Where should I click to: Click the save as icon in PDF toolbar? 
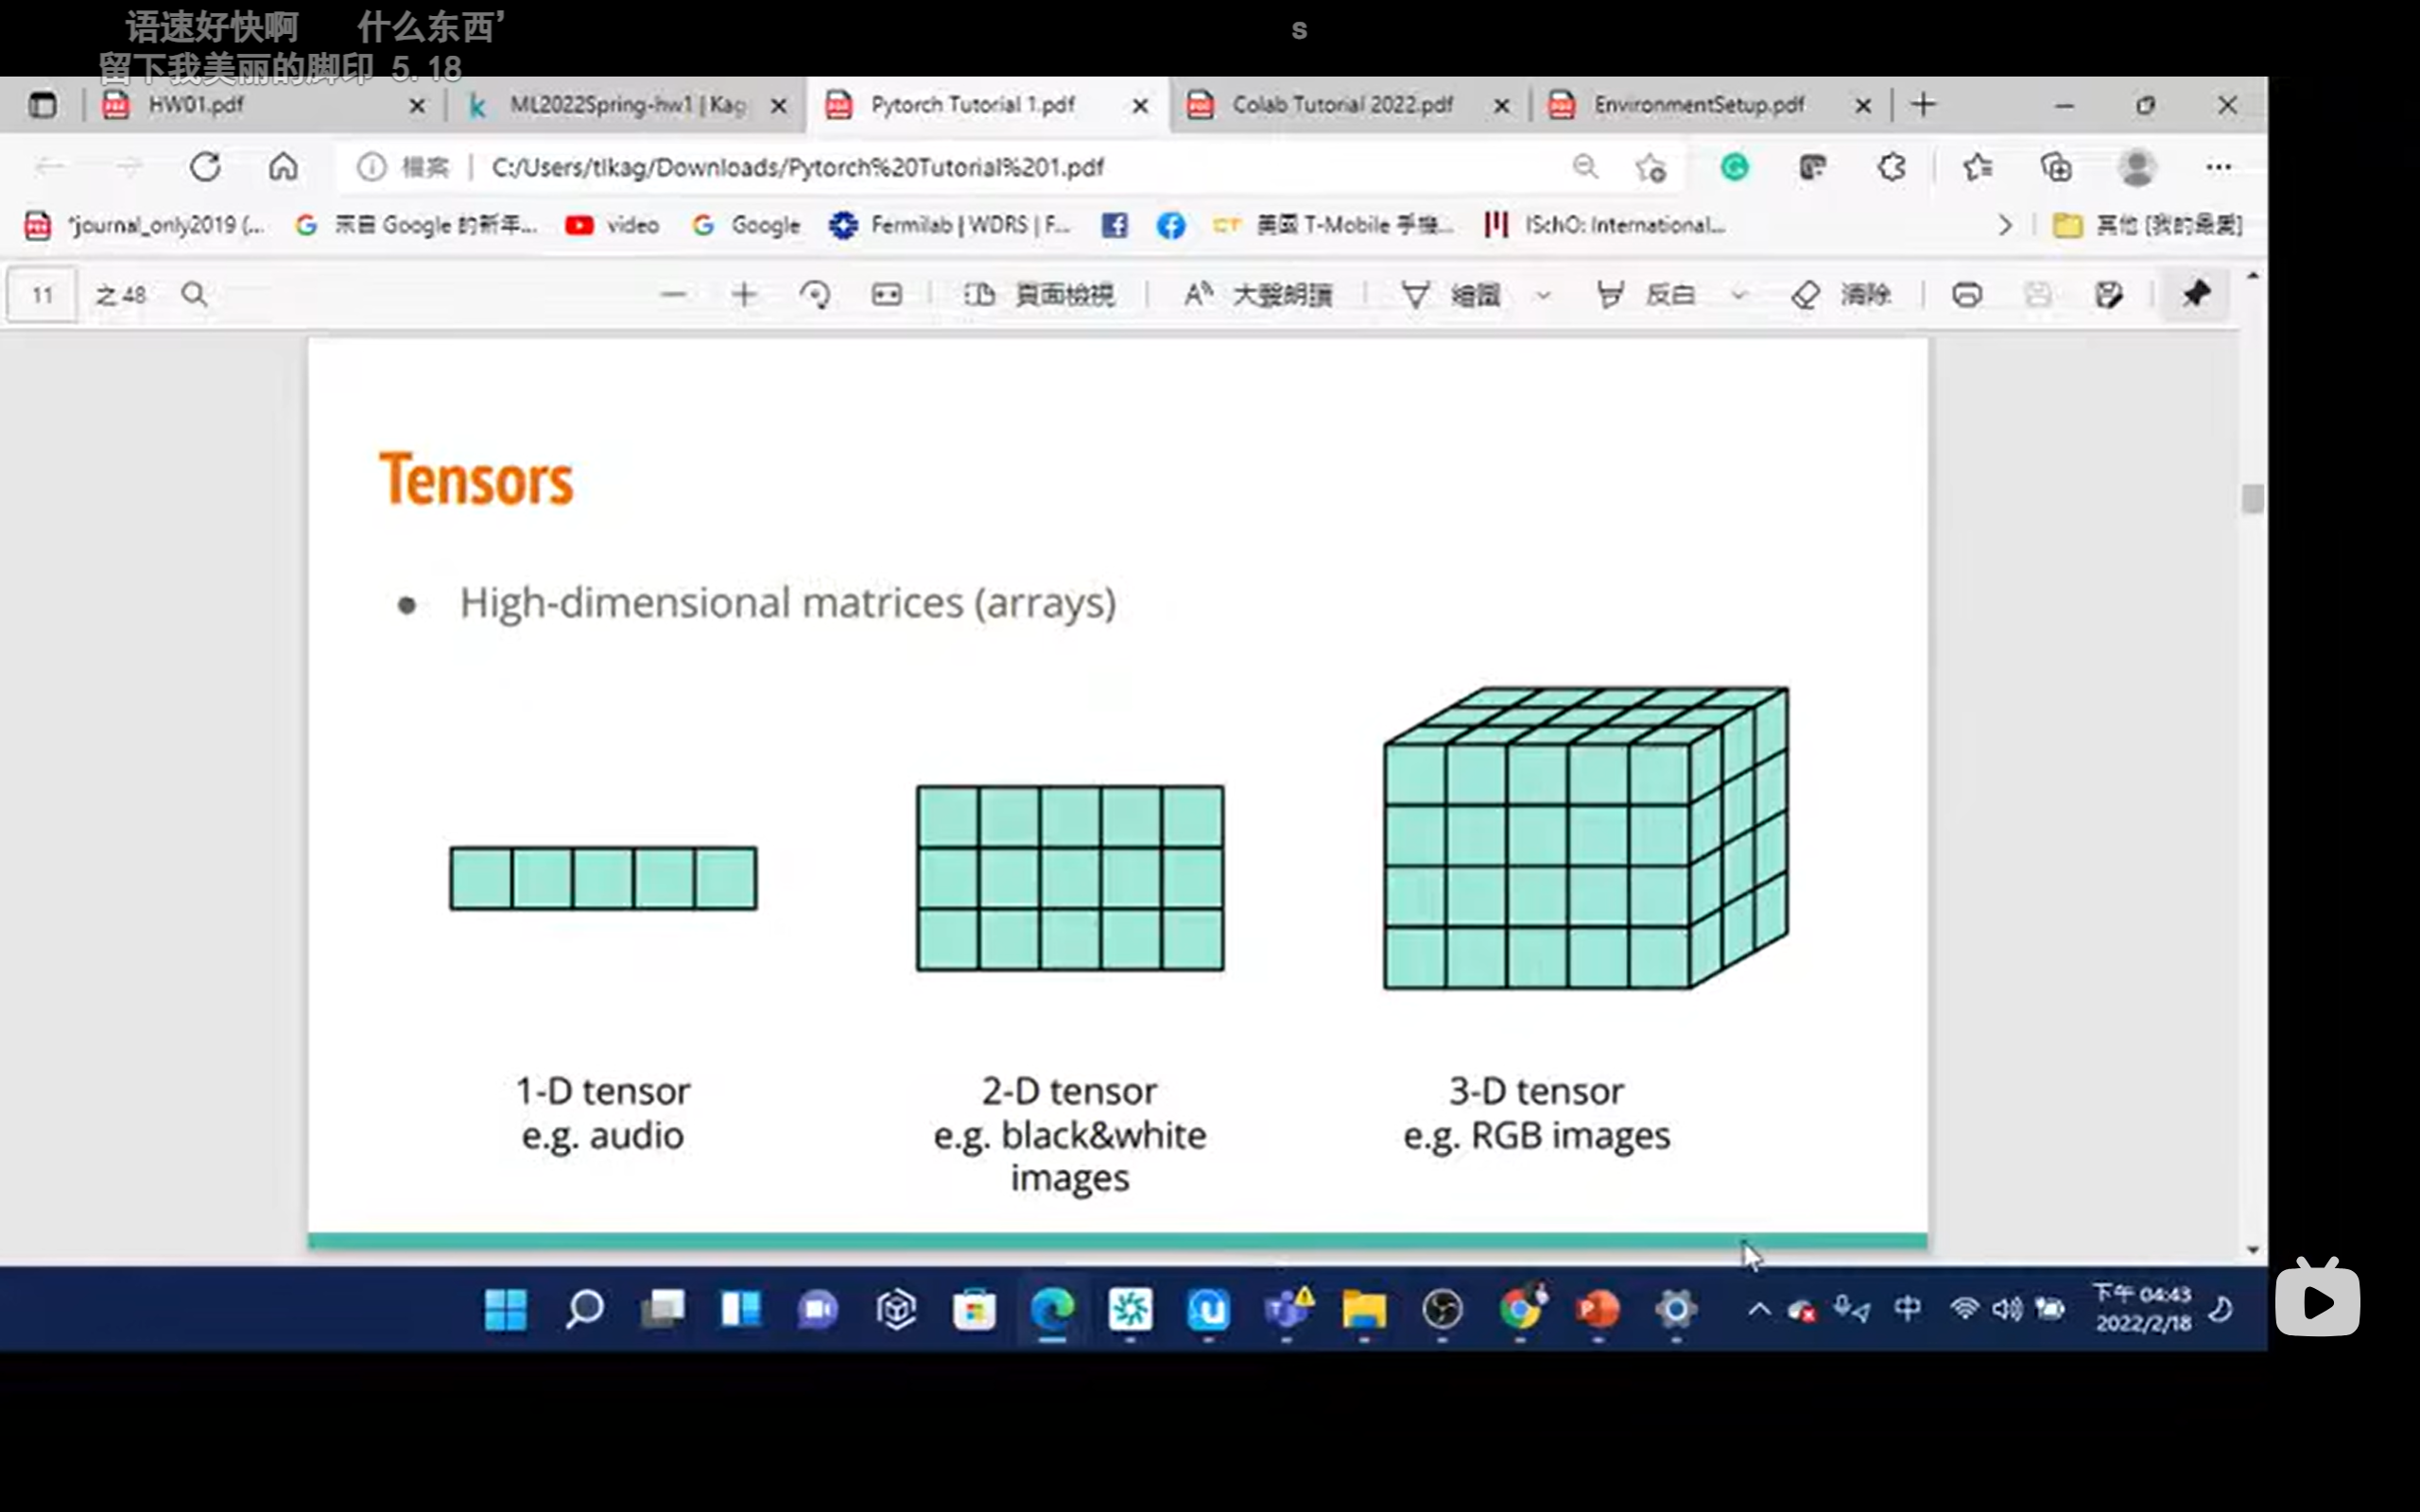click(x=2107, y=295)
